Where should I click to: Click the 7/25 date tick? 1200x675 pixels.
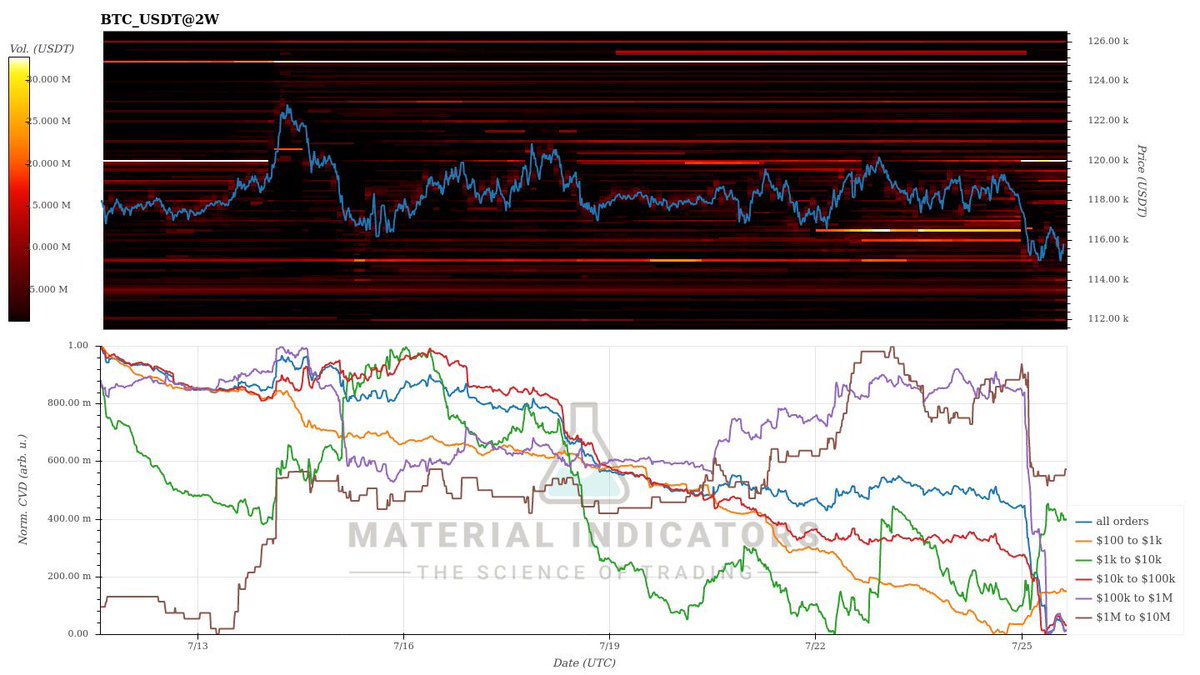click(x=1021, y=647)
